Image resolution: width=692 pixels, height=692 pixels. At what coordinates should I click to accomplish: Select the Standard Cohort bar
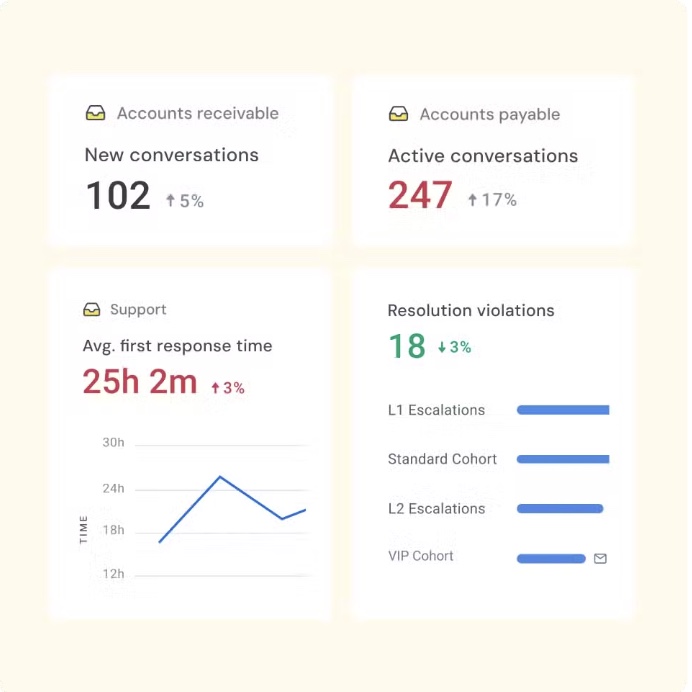click(562, 459)
